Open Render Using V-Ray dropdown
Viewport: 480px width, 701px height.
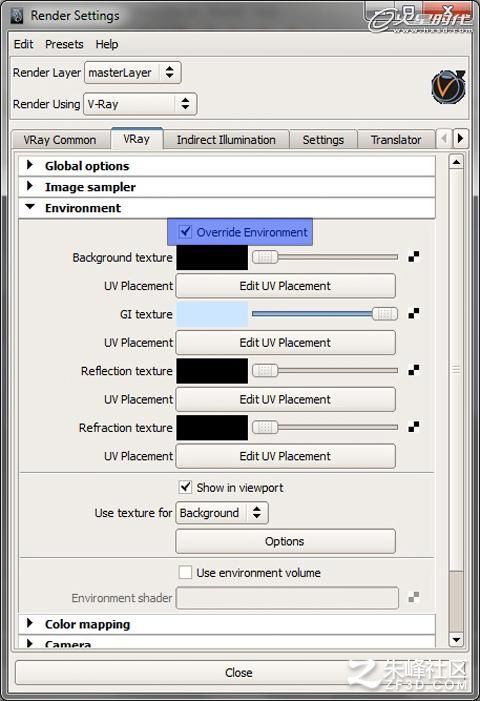tap(140, 104)
